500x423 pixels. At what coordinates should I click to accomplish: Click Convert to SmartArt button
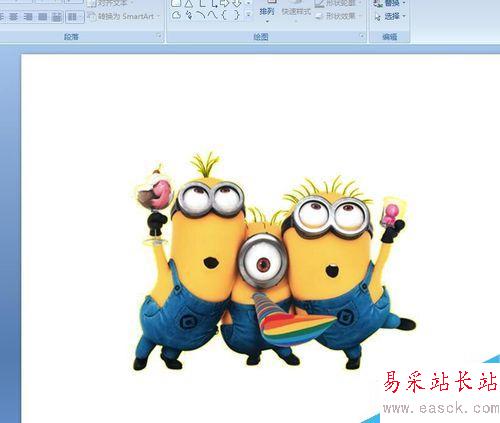point(124,16)
